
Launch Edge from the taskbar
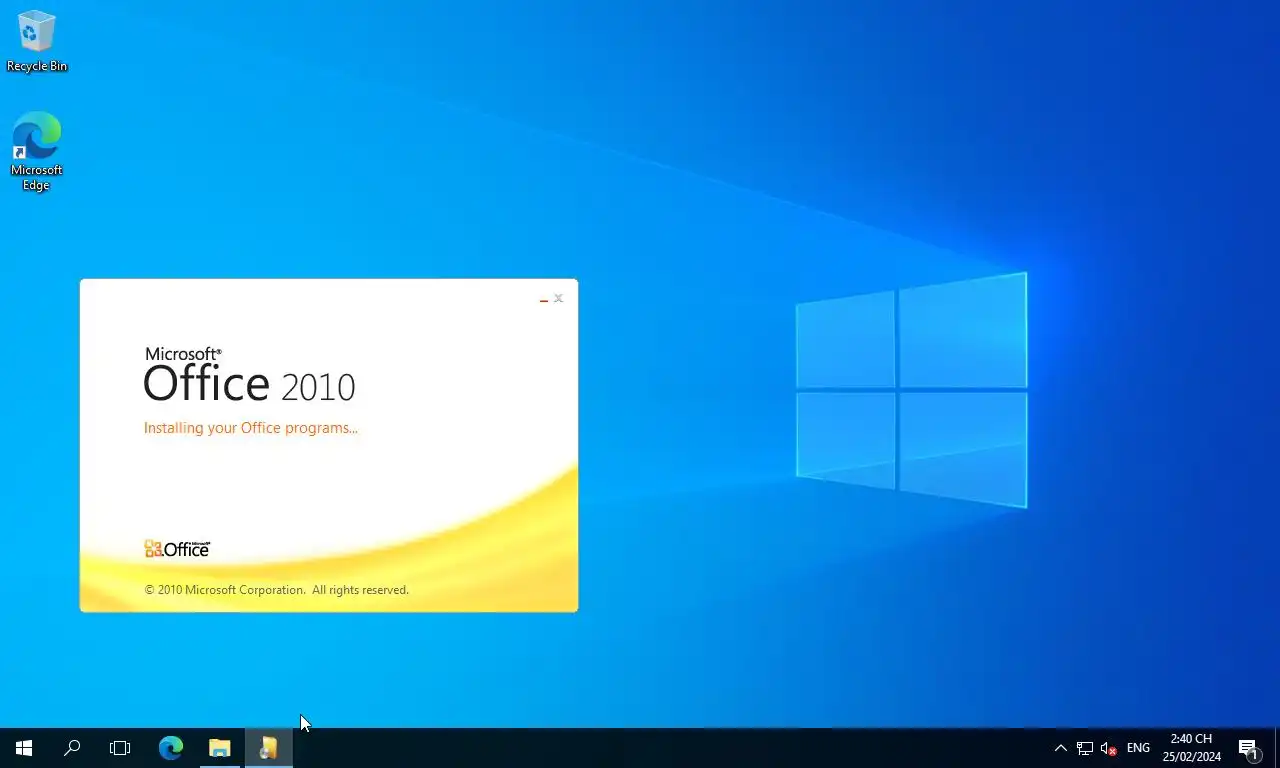pyautogui.click(x=171, y=748)
